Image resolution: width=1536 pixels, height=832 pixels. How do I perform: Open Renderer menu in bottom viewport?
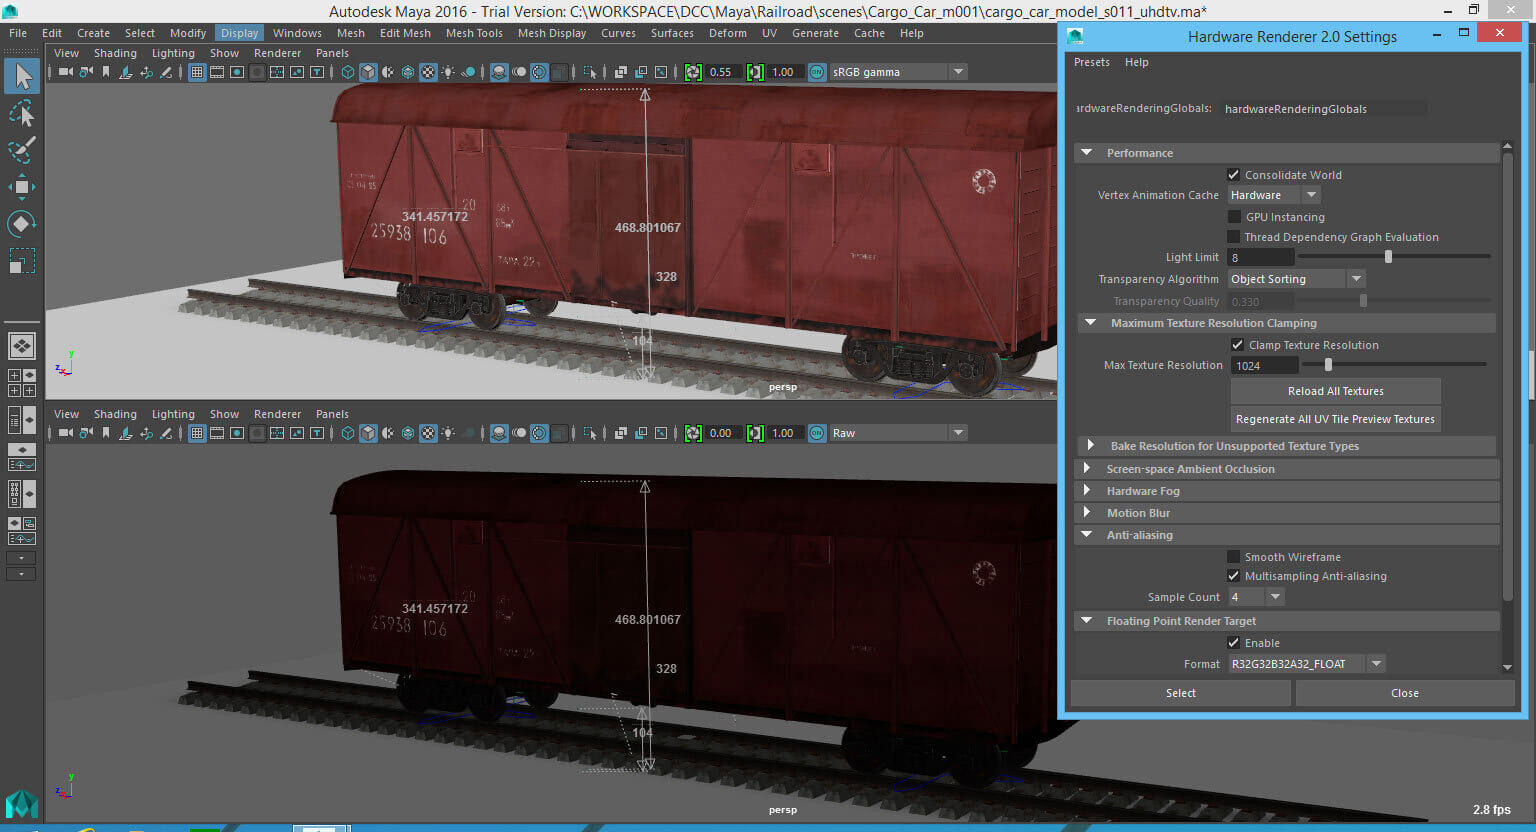(x=277, y=414)
